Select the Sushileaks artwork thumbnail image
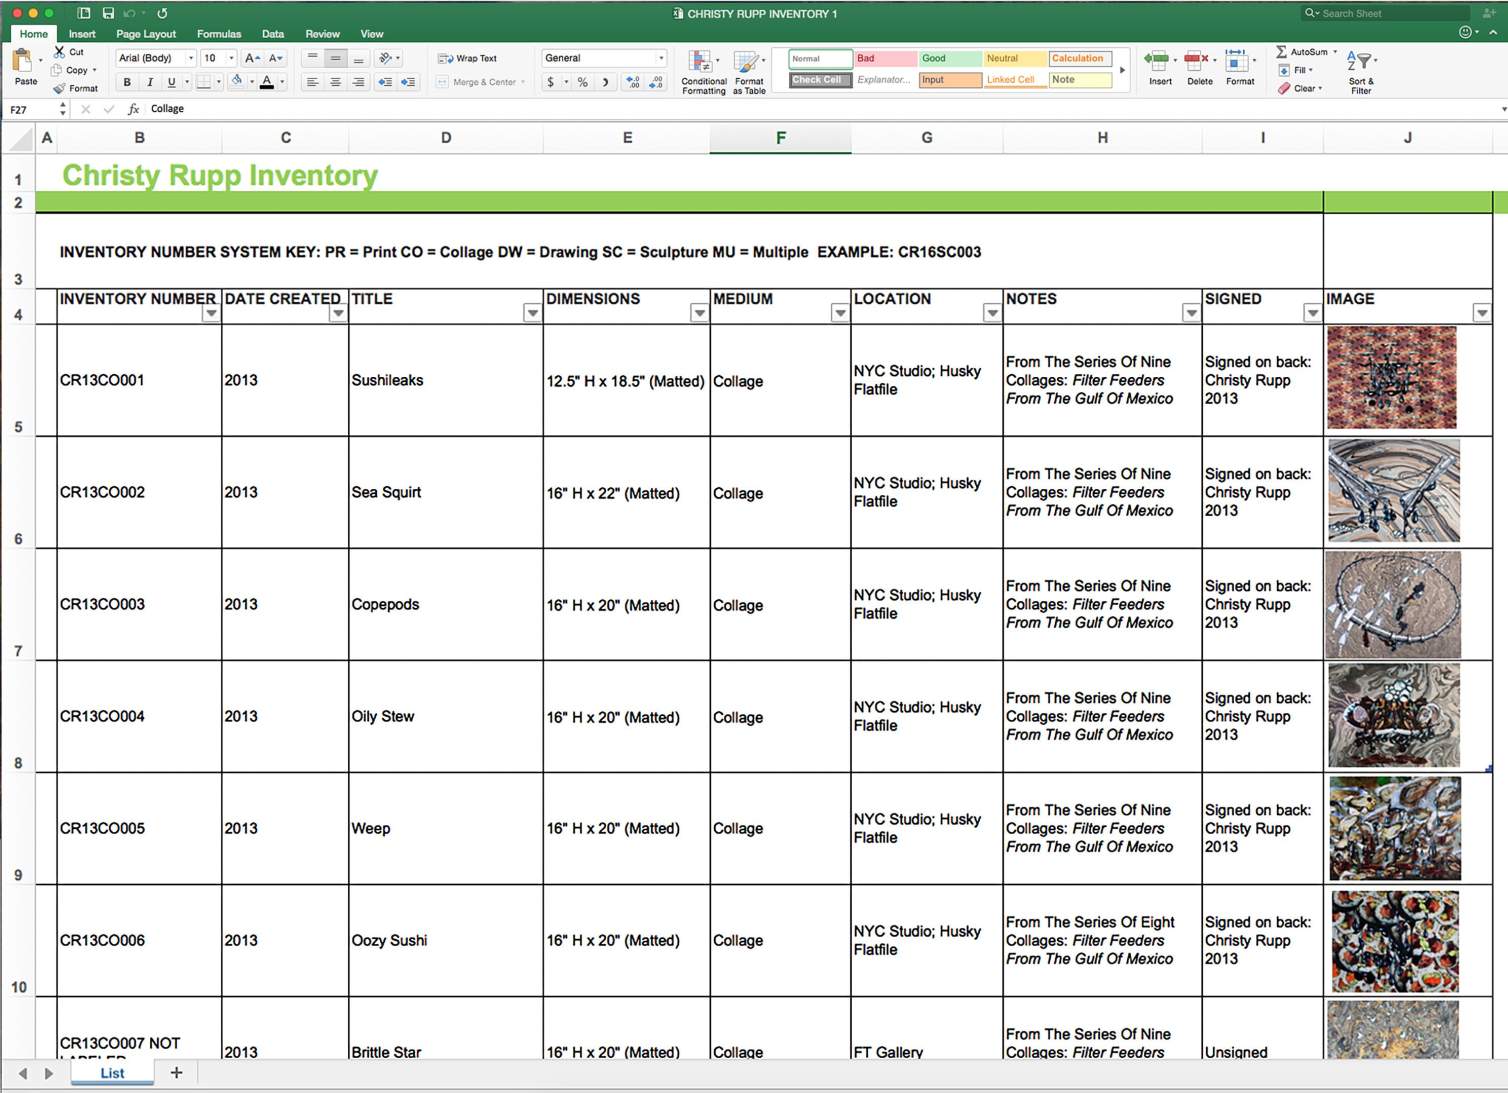Image resolution: width=1508 pixels, height=1093 pixels. (1391, 378)
